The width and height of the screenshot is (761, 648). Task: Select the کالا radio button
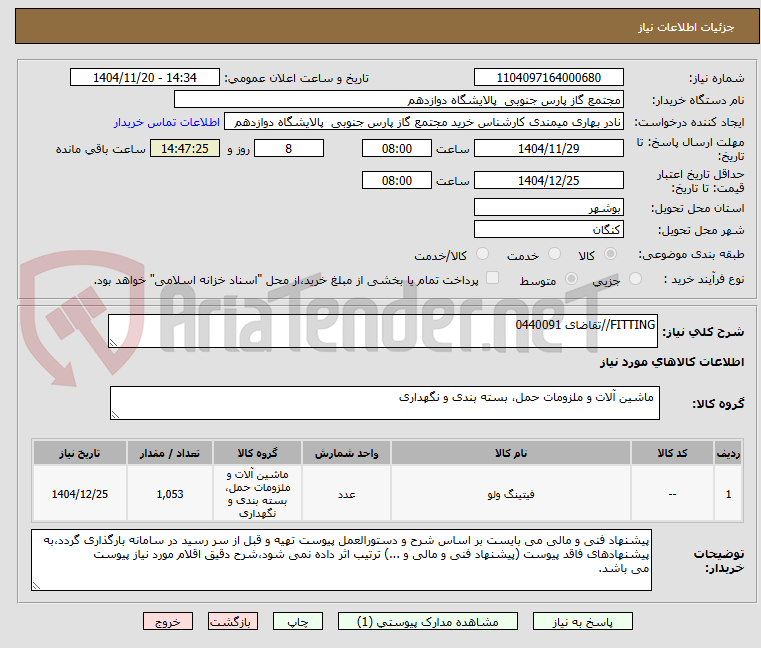point(611,254)
